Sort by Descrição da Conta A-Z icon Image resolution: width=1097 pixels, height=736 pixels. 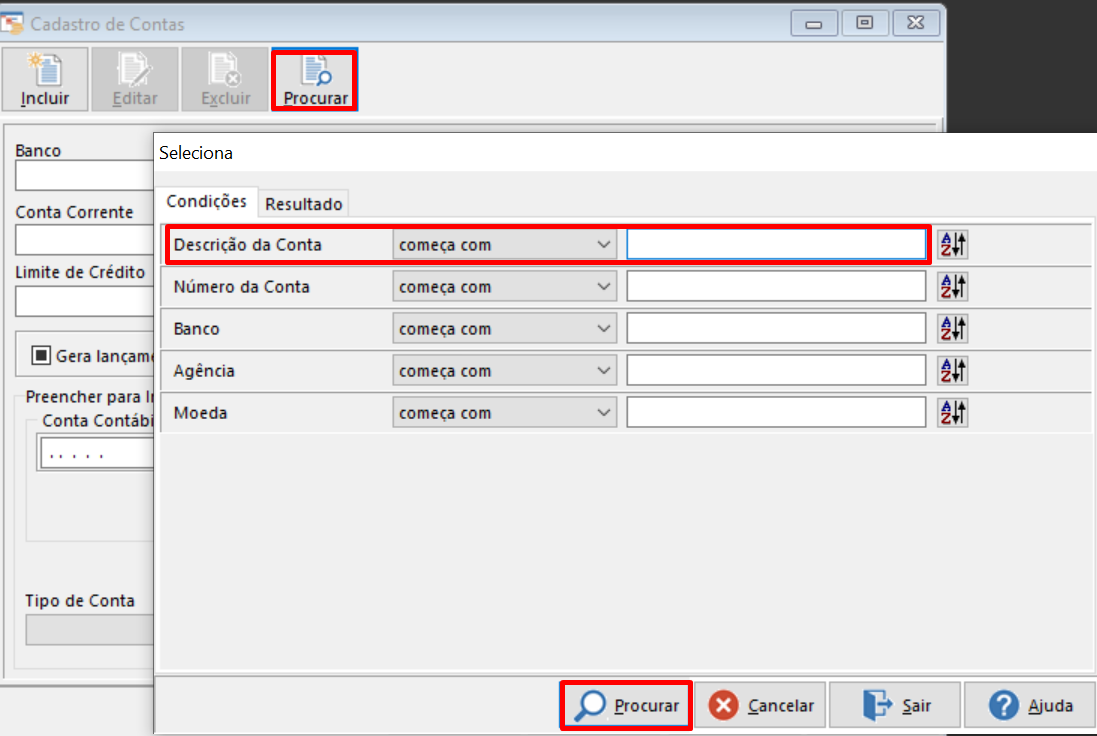coord(952,245)
